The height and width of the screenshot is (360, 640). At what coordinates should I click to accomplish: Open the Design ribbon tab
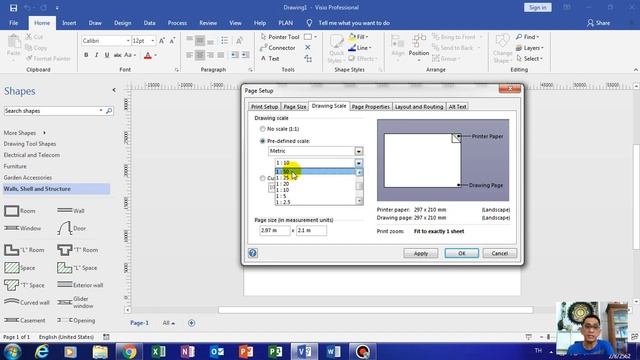pos(122,23)
